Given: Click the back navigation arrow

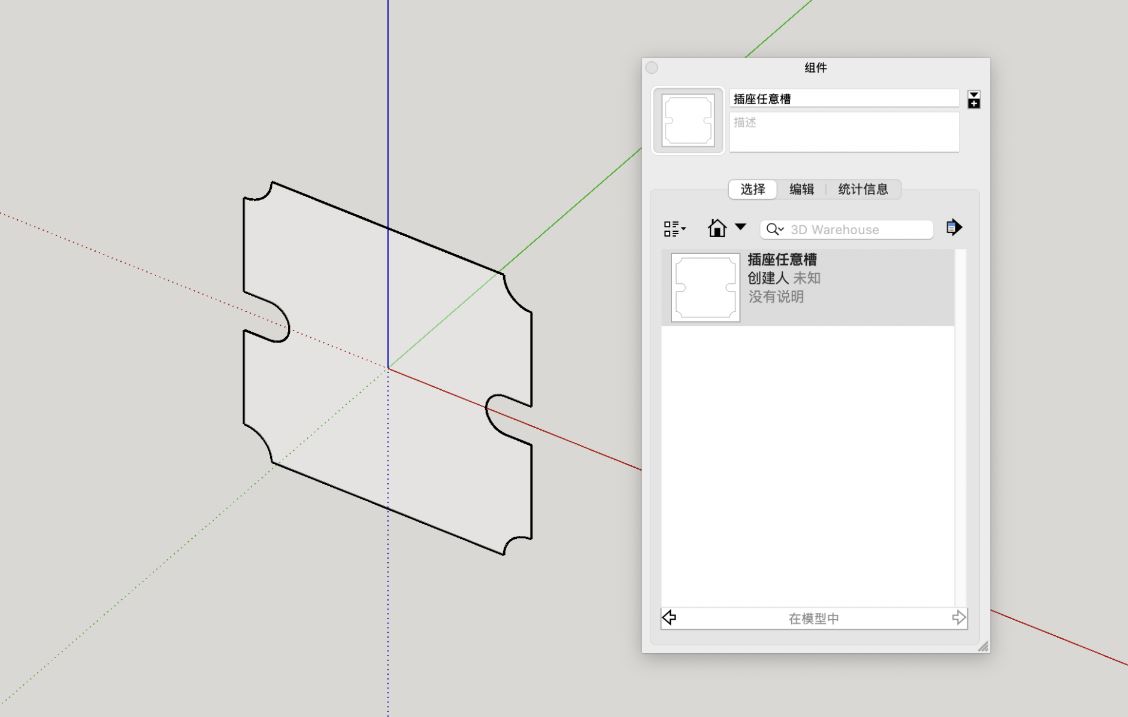Looking at the screenshot, I should [670, 618].
